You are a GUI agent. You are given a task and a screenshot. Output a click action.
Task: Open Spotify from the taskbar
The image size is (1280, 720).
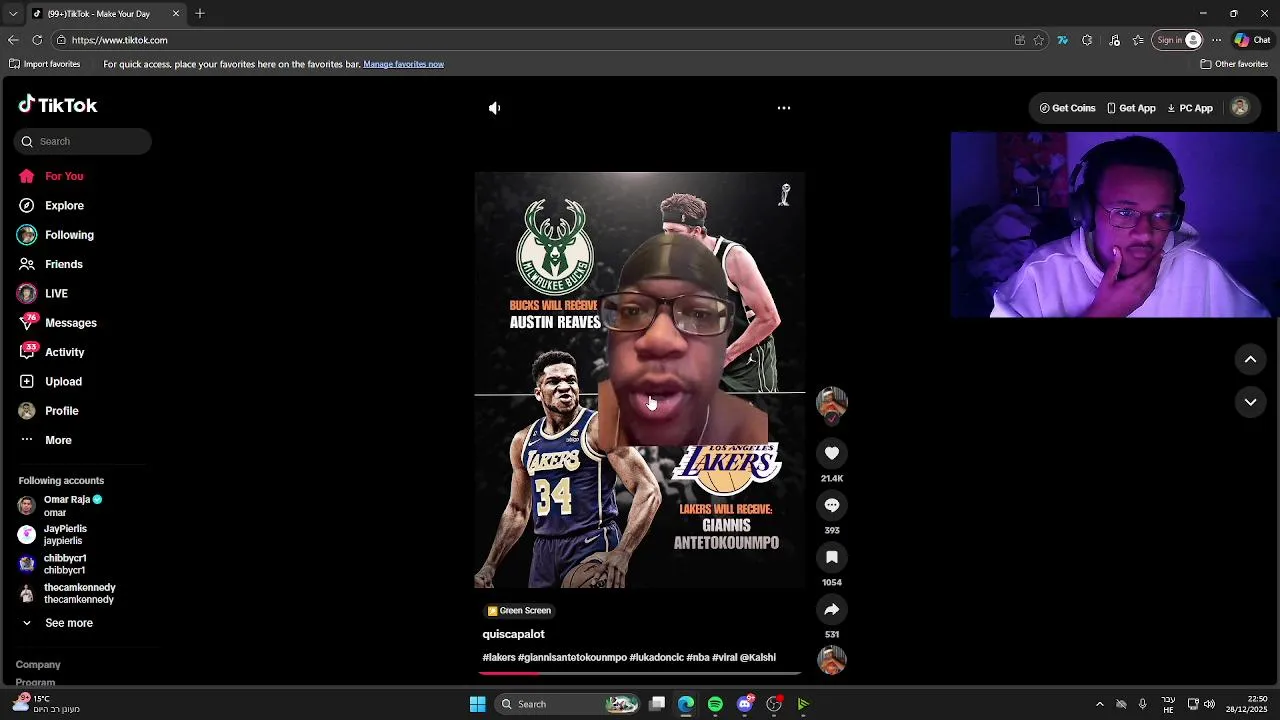pos(715,704)
